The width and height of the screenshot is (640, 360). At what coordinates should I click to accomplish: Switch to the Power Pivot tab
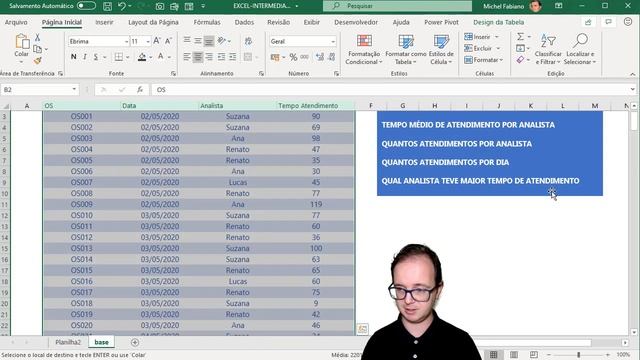click(441, 22)
